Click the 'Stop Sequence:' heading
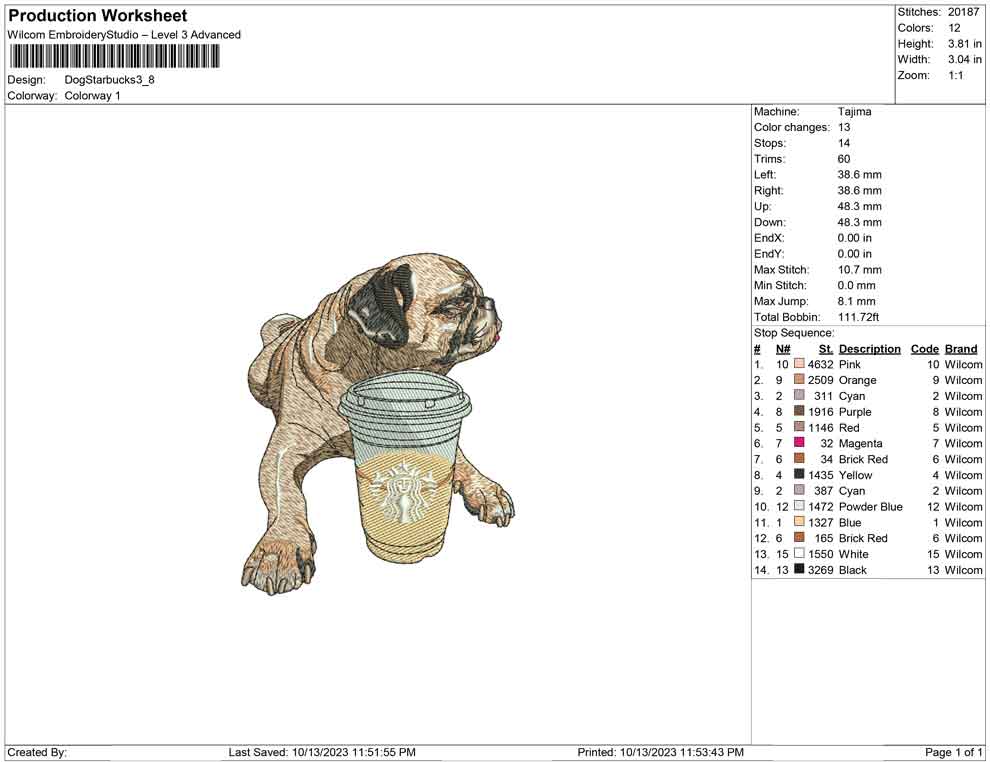Image resolution: width=990 pixels, height=762 pixels. pos(794,333)
